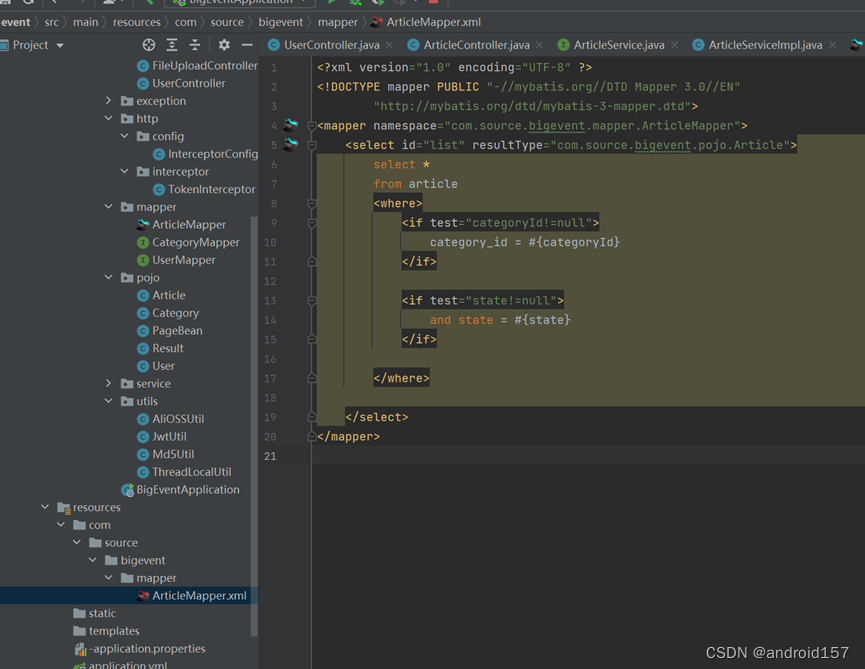Collapse the http folder
This screenshot has width=865, height=669.
pyautogui.click(x=109, y=118)
